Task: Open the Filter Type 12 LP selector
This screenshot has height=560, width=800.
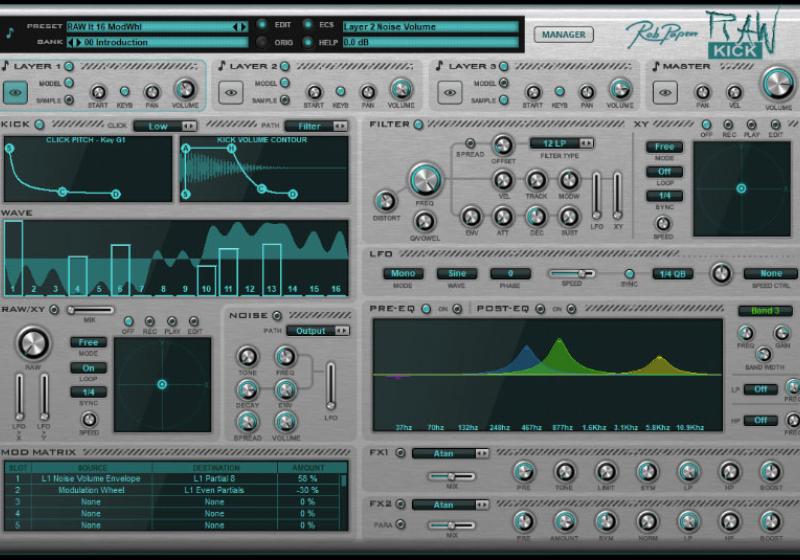Action: point(561,143)
